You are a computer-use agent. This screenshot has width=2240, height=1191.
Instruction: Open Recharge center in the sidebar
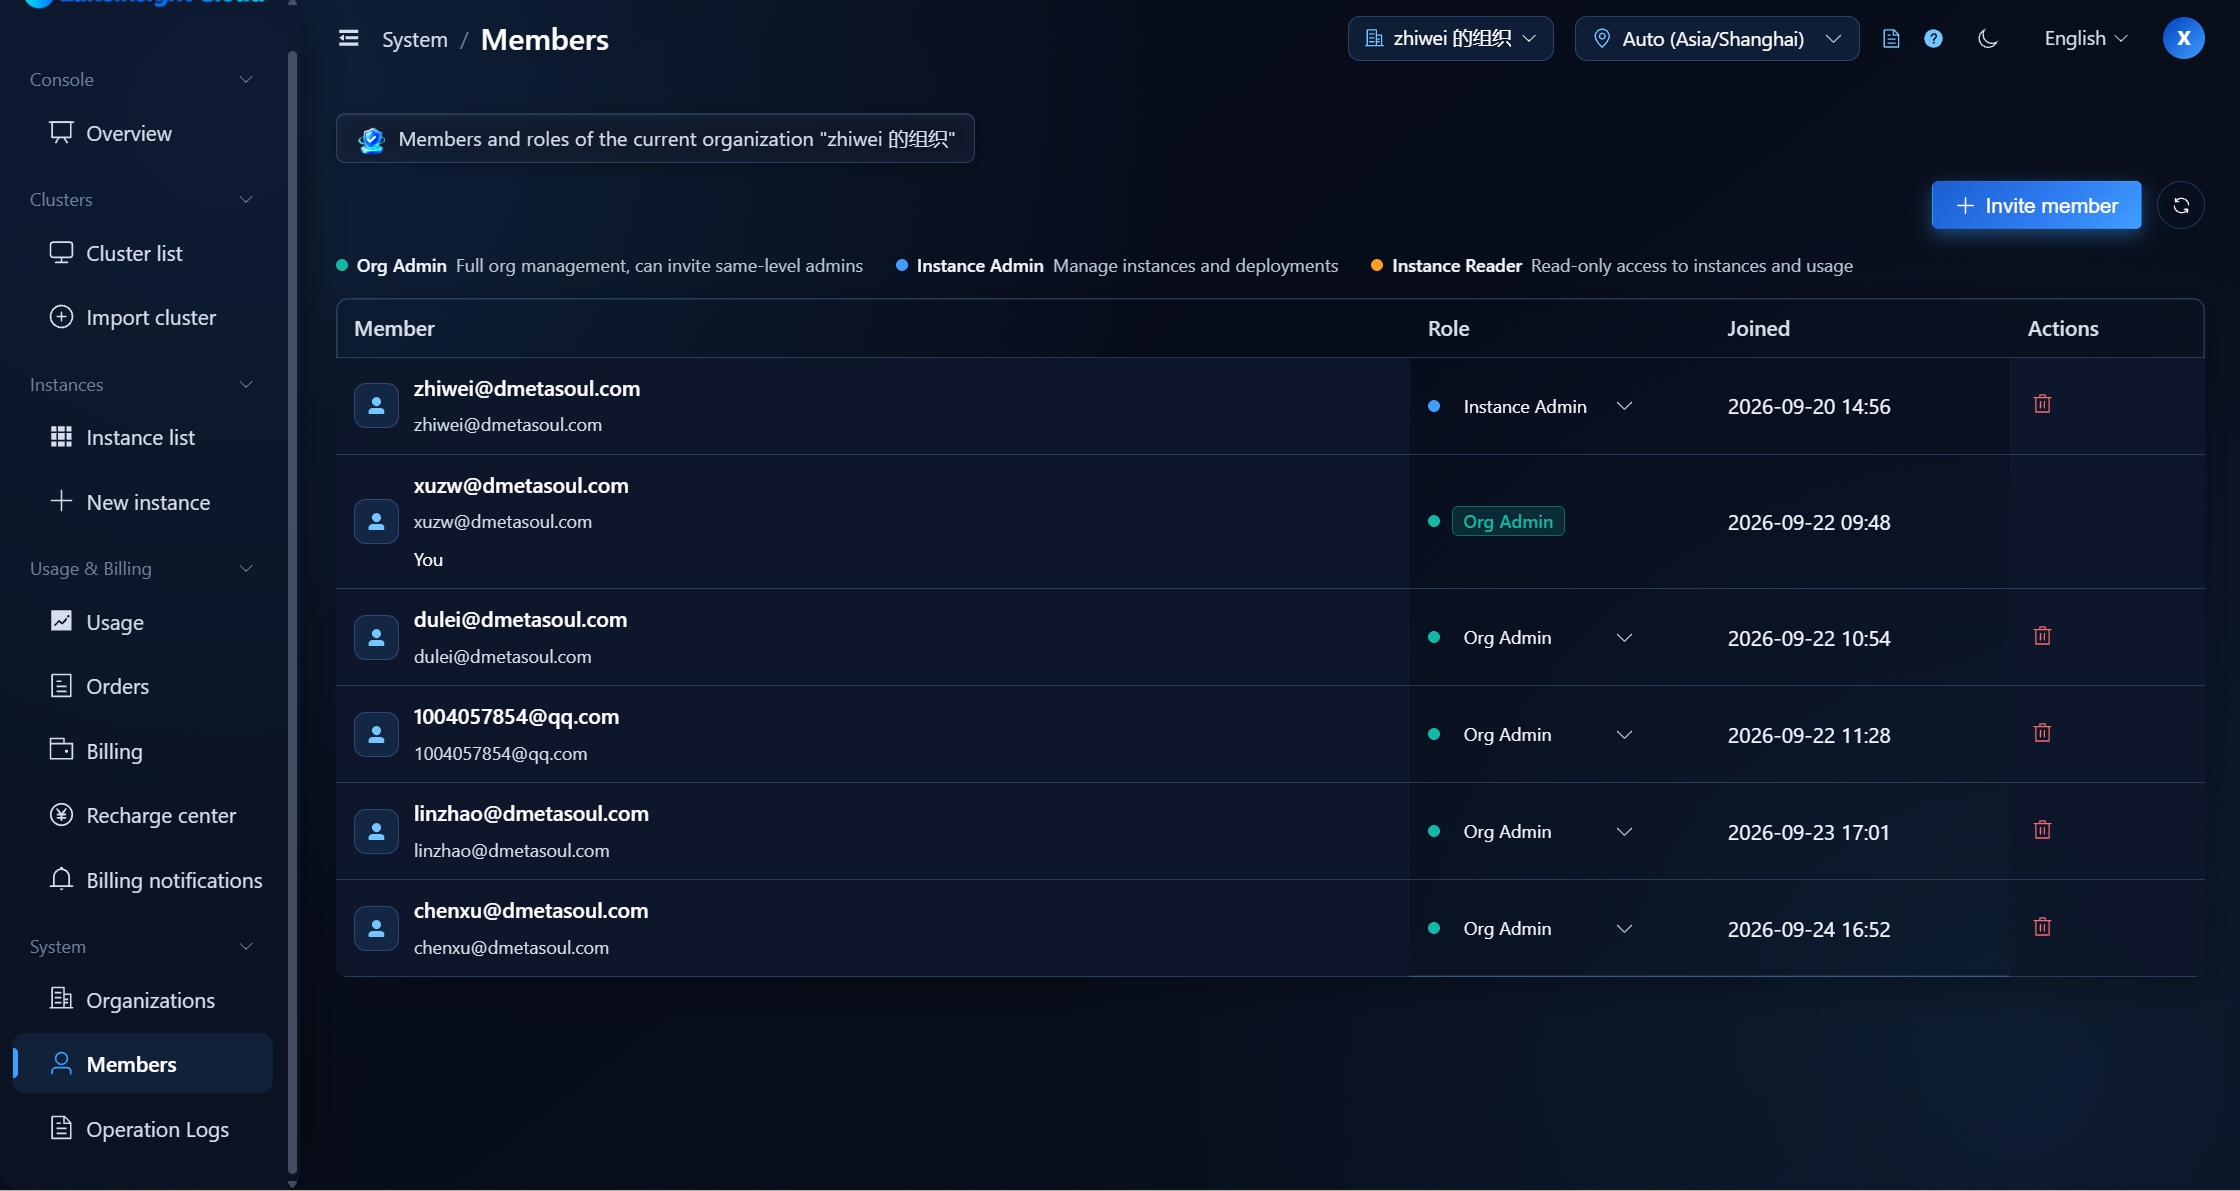coord(142,815)
